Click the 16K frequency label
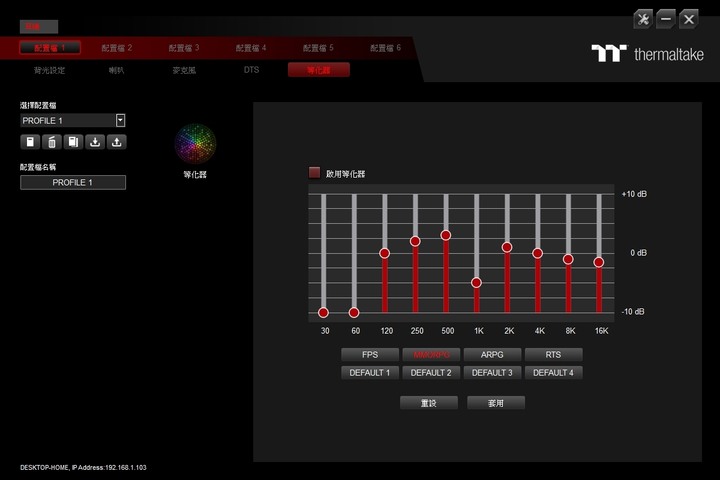Viewport: 720px width, 480px height. tap(602, 331)
